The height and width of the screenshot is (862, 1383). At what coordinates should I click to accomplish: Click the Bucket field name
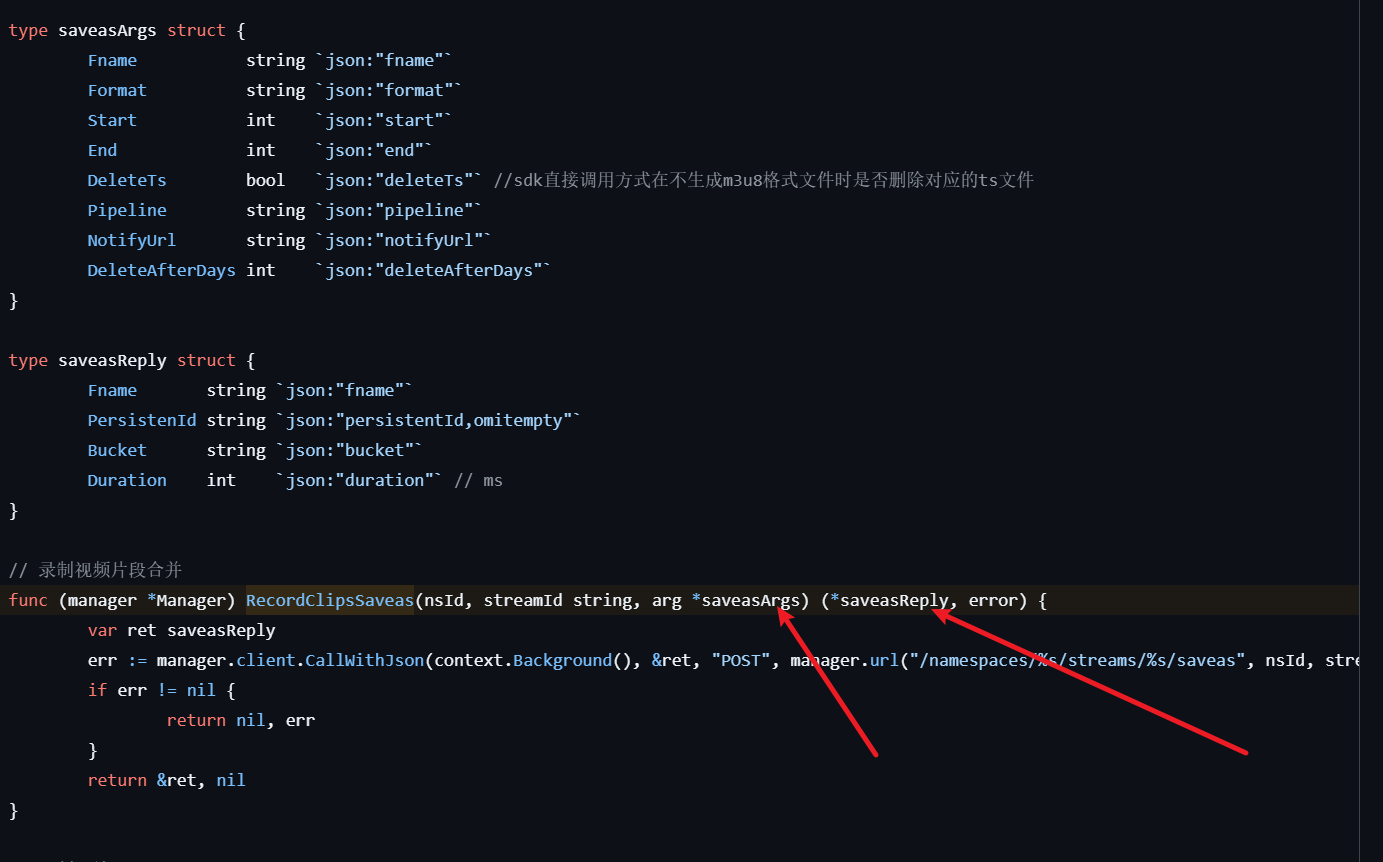pyautogui.click(x=117, y=450)
